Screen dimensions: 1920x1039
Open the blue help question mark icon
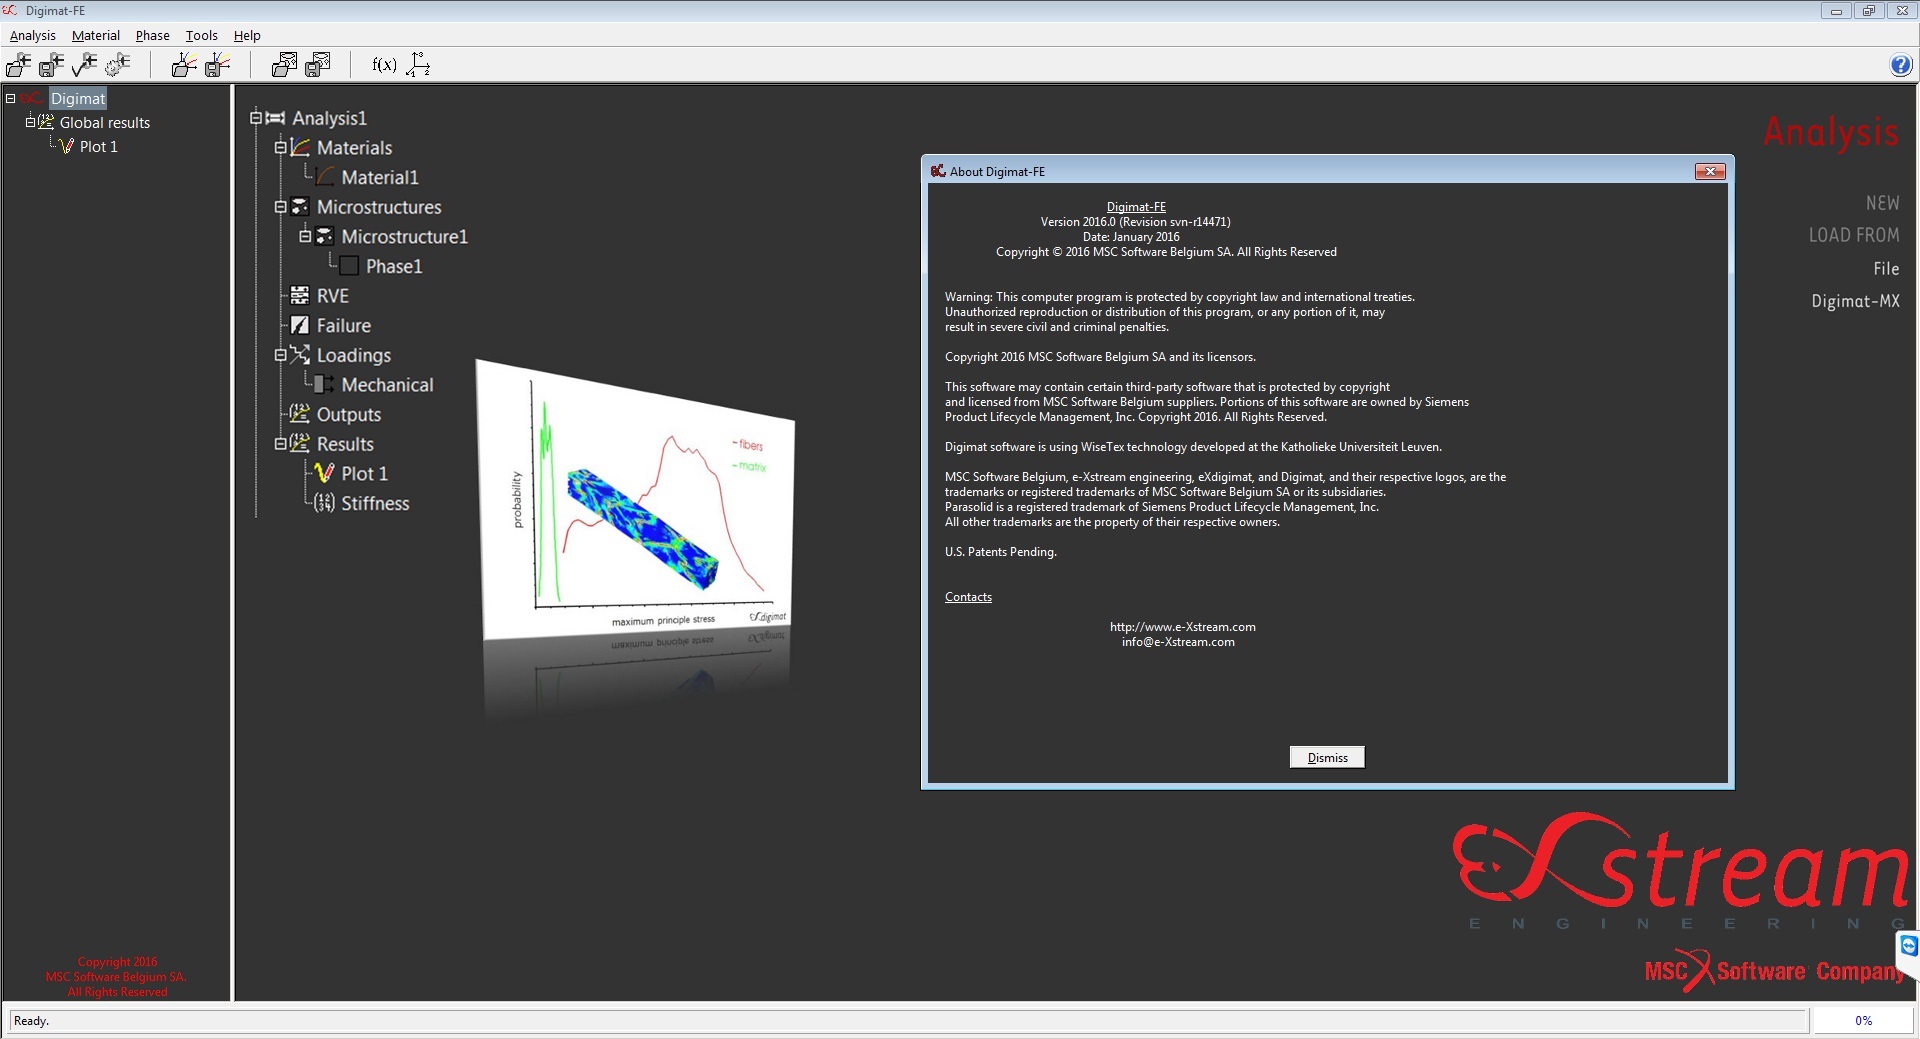pos(1900,65)
